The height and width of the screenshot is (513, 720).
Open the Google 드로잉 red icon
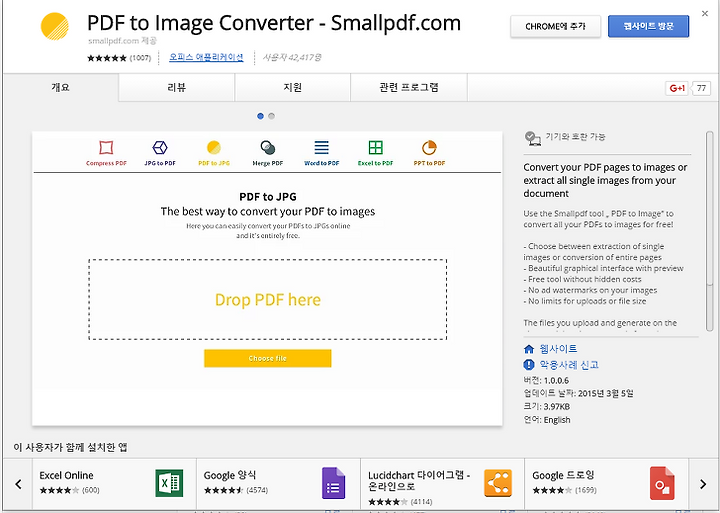tap(662, 483)
